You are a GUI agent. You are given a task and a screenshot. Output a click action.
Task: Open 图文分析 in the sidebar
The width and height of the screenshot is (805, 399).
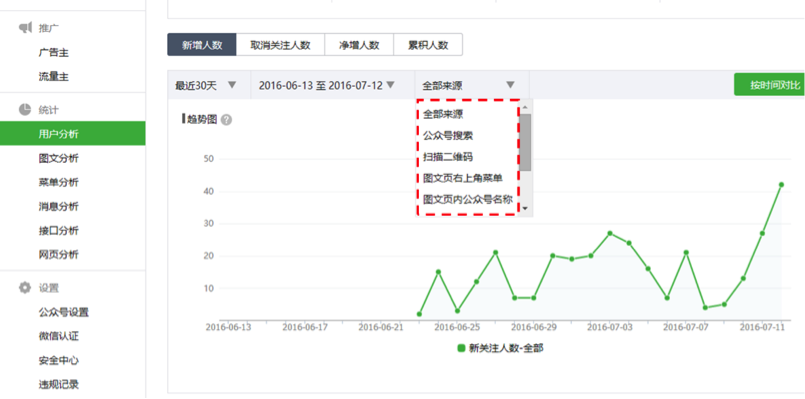click(59, 159)
